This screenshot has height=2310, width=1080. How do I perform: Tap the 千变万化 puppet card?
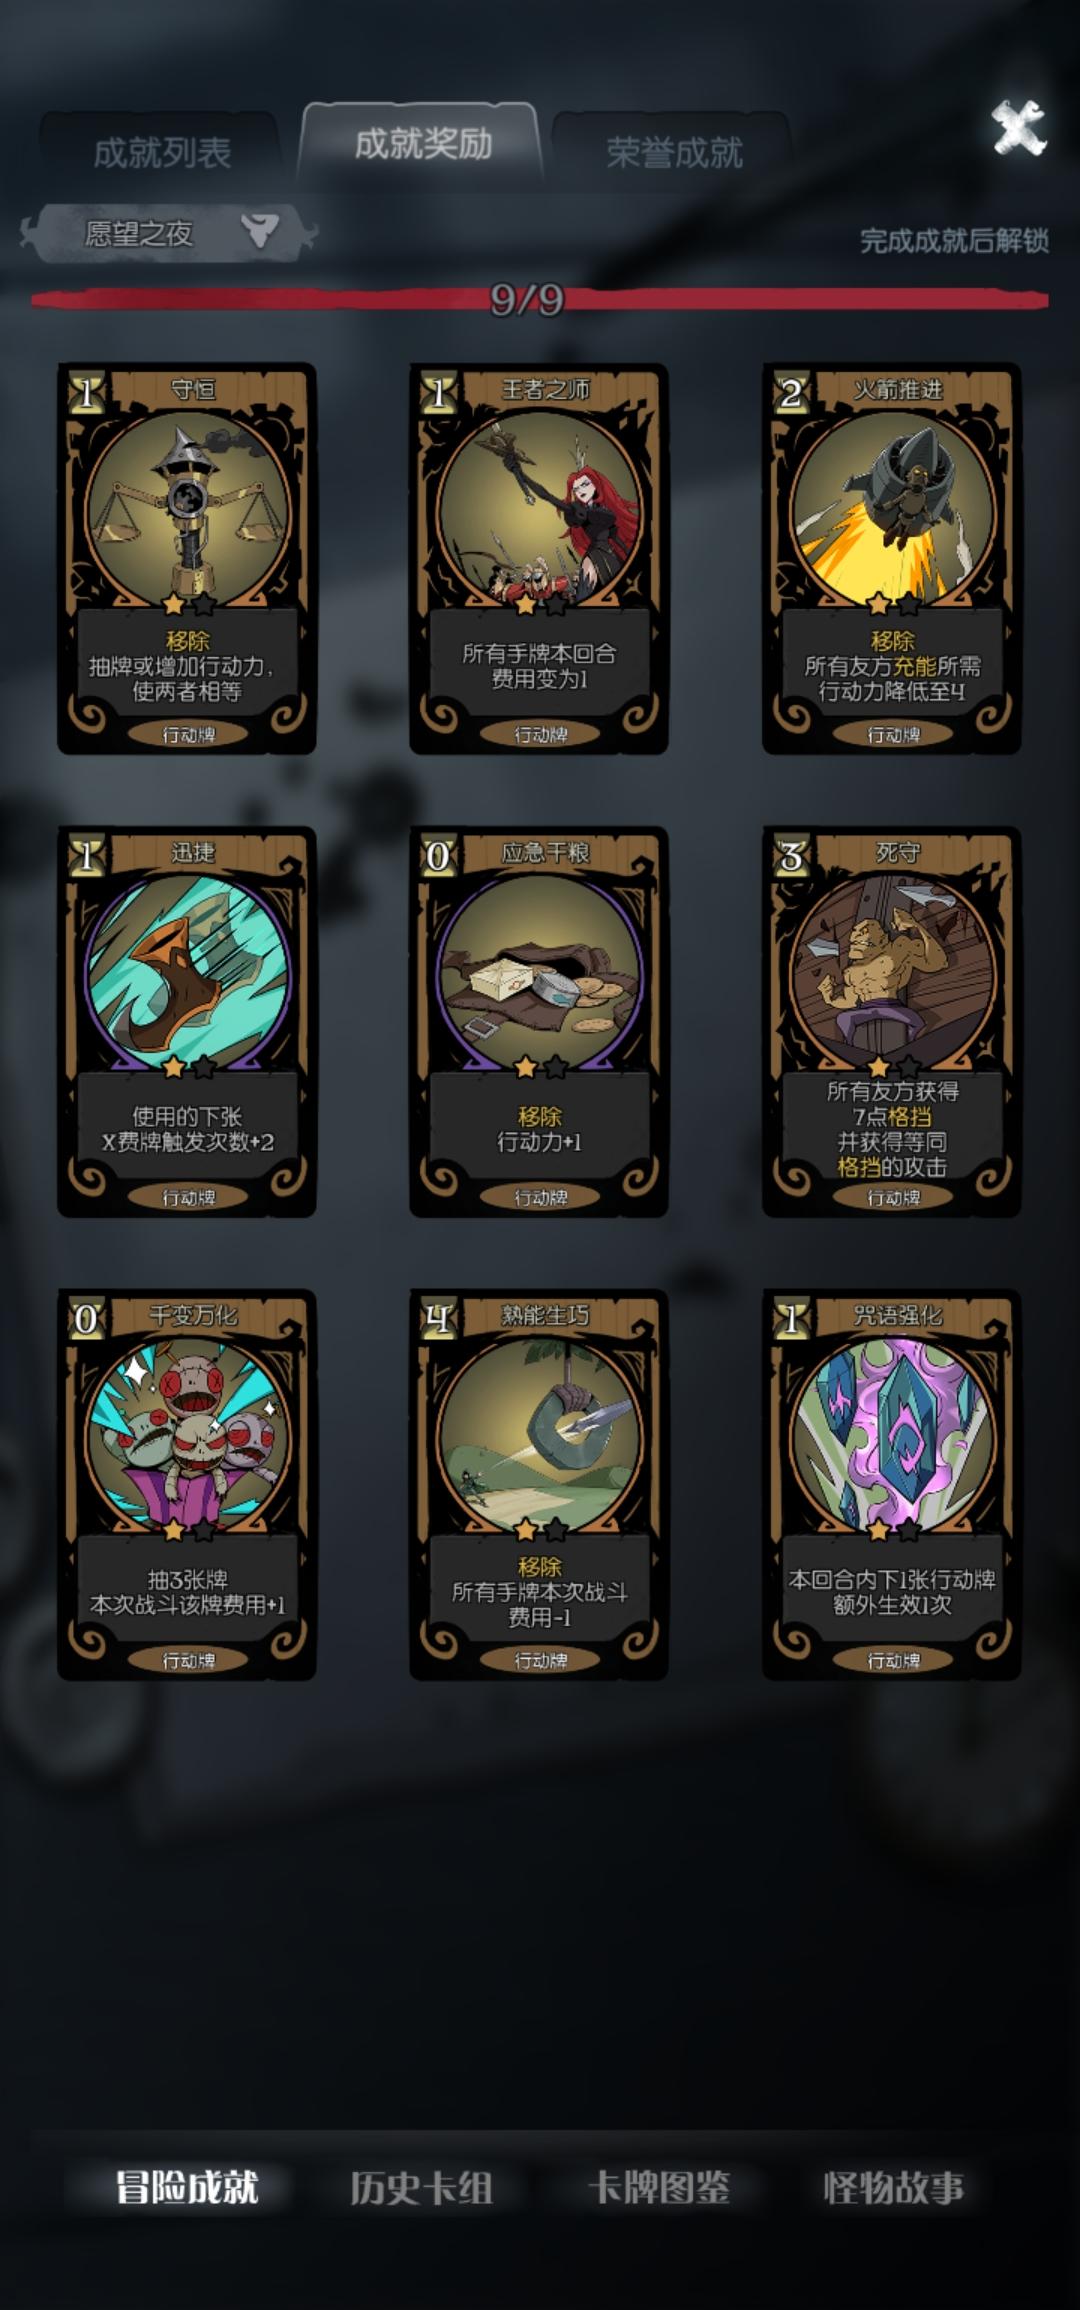pyautogui.click(x=187, y=1484)
